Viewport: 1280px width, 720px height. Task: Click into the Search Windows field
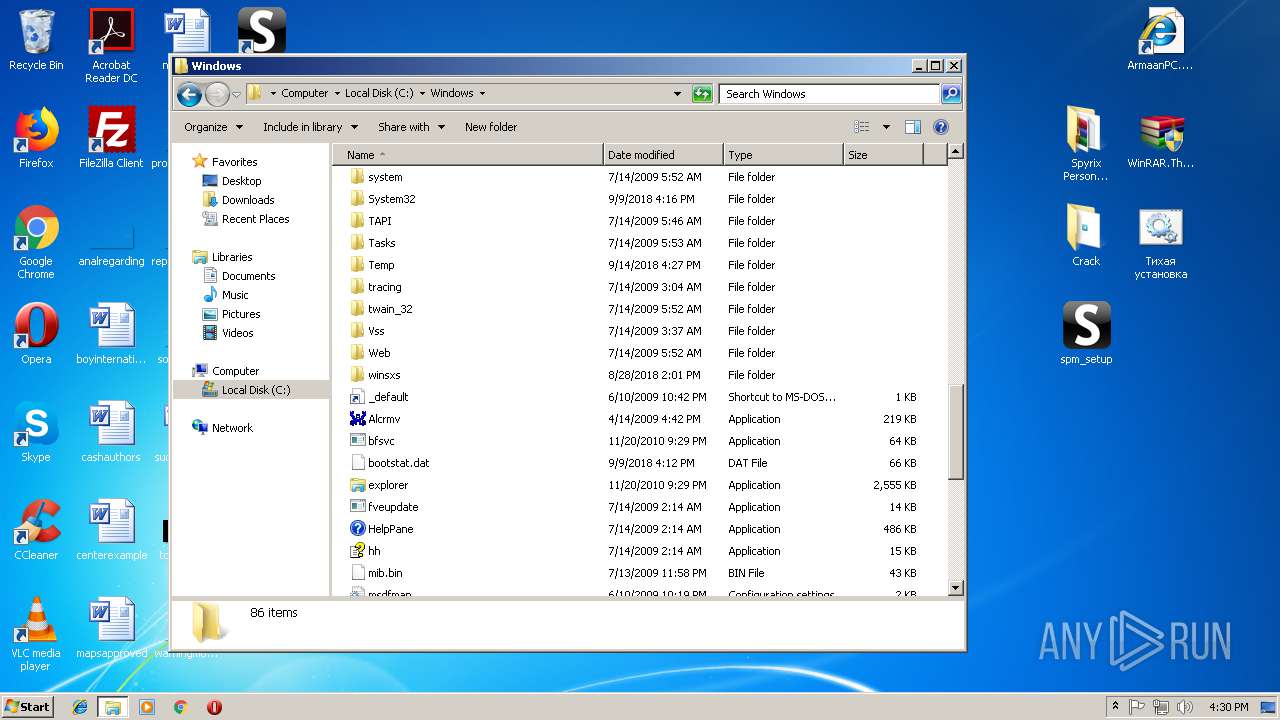829,94
